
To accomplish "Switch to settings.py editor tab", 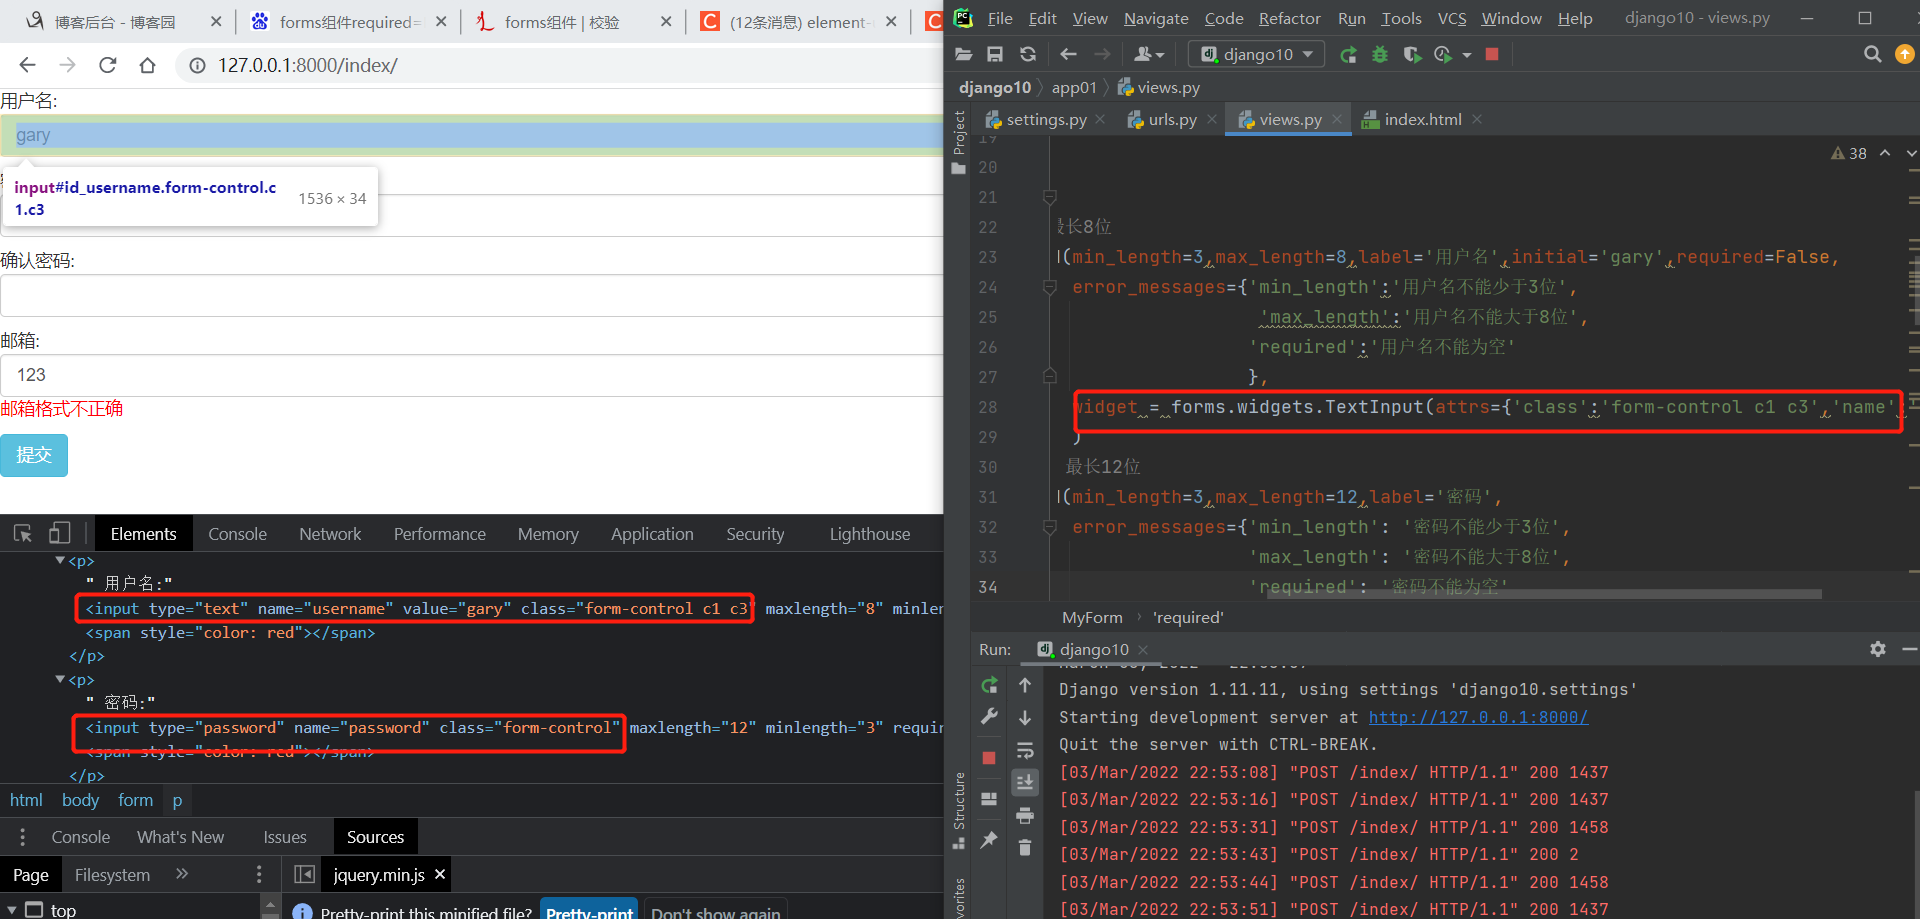I will pyautogui.click(x=1046, y=119).
